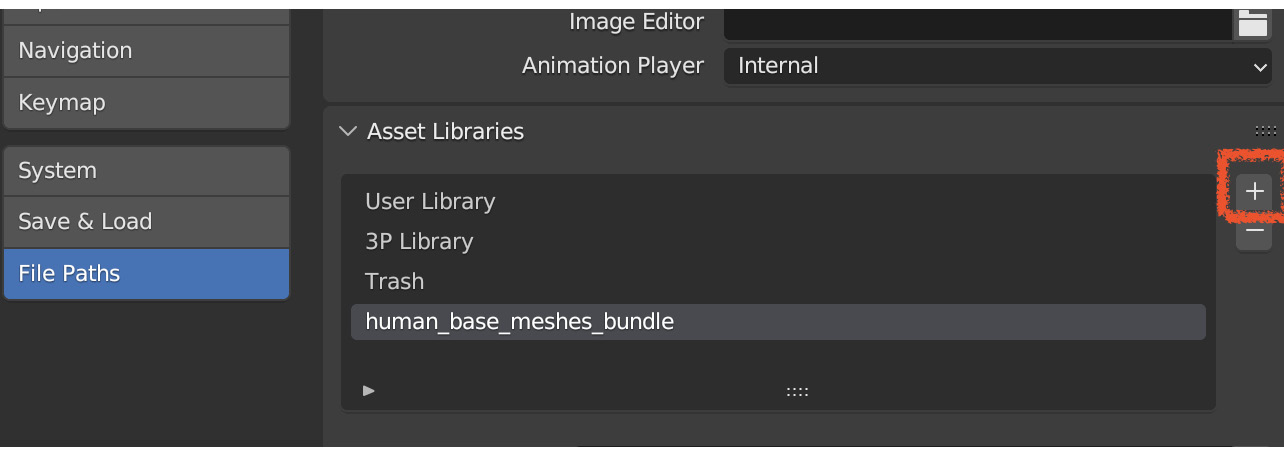Click the Image Editor path field
Viewport: 1284px width, 456px height.
(978, 23)
